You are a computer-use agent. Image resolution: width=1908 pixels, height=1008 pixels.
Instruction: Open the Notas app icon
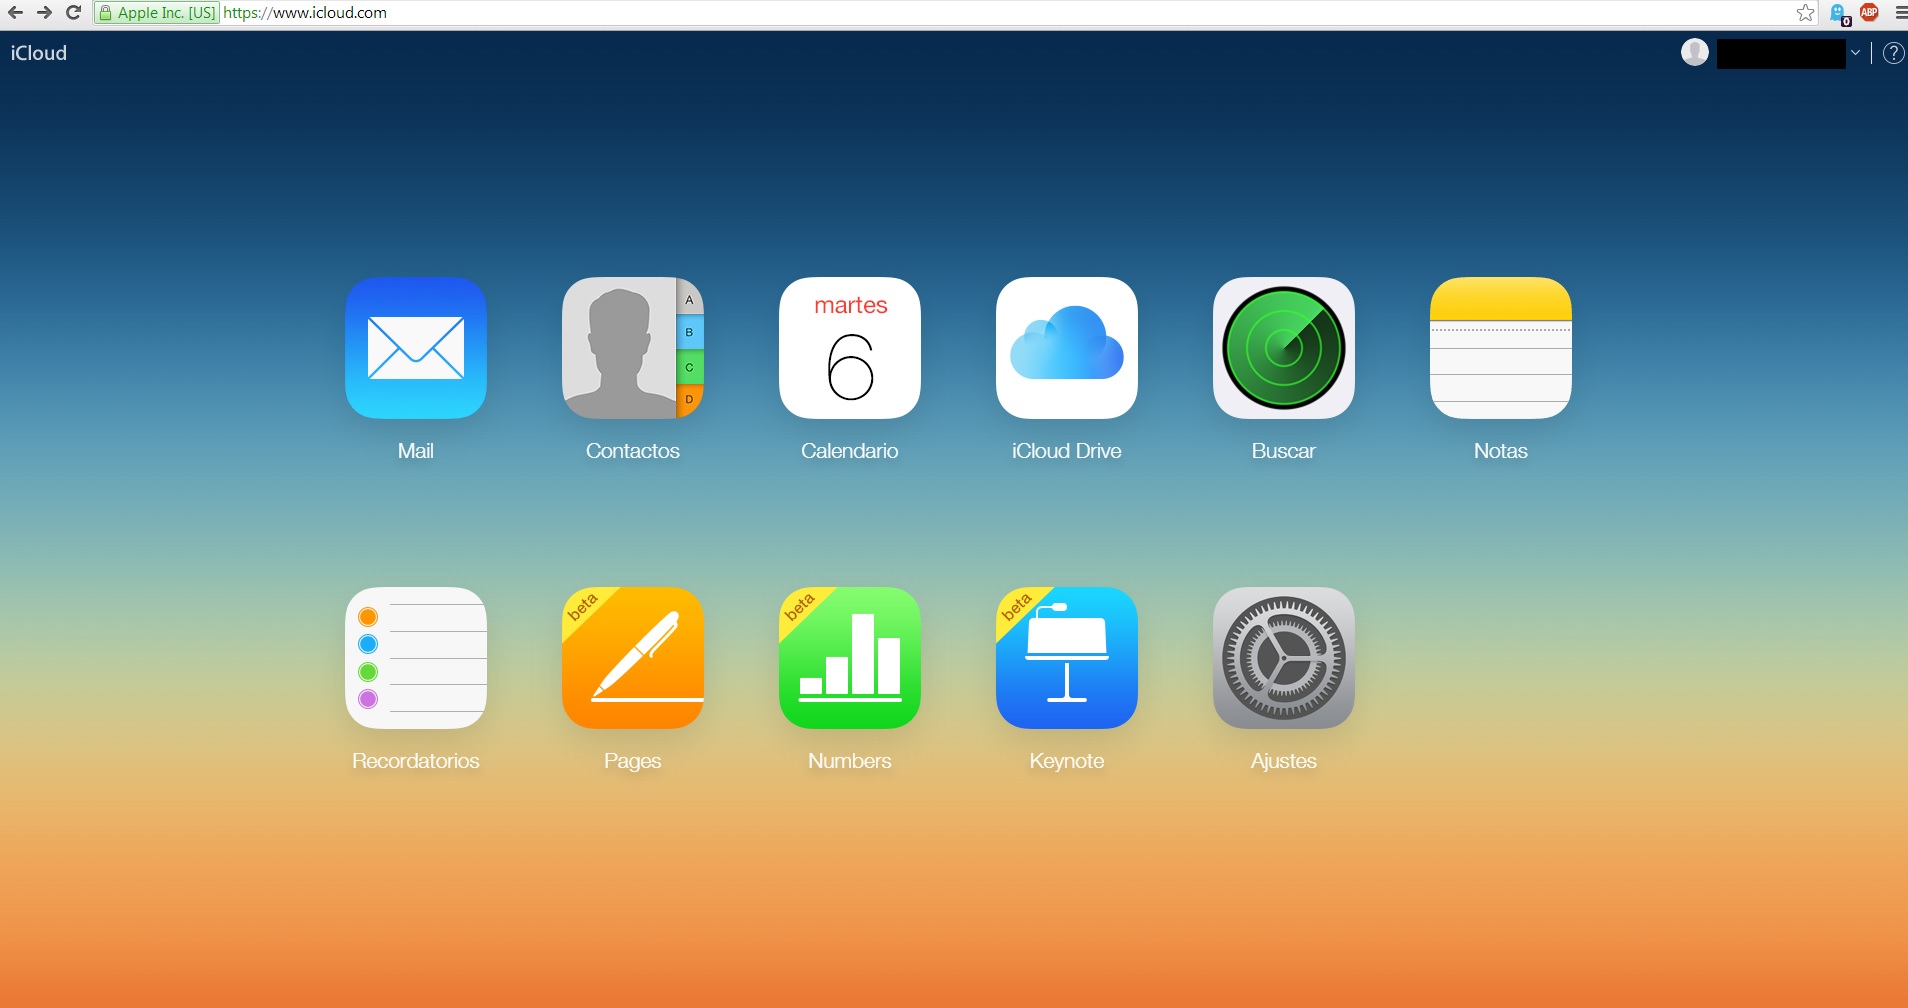coord(1501,348)
